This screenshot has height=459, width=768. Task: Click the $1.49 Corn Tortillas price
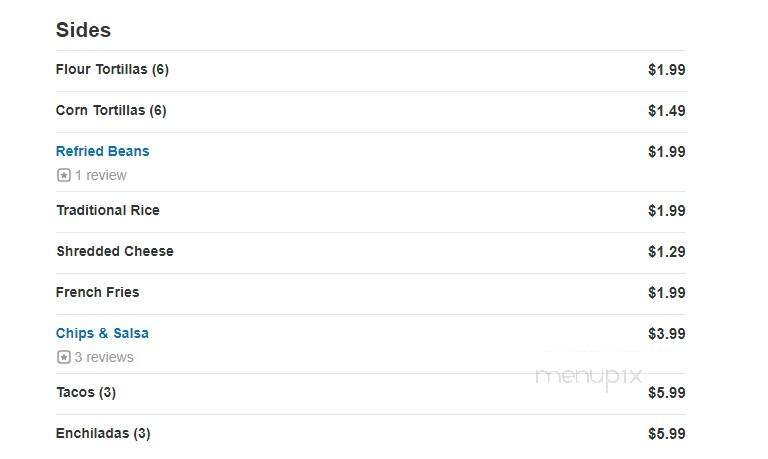coord(666,110)
